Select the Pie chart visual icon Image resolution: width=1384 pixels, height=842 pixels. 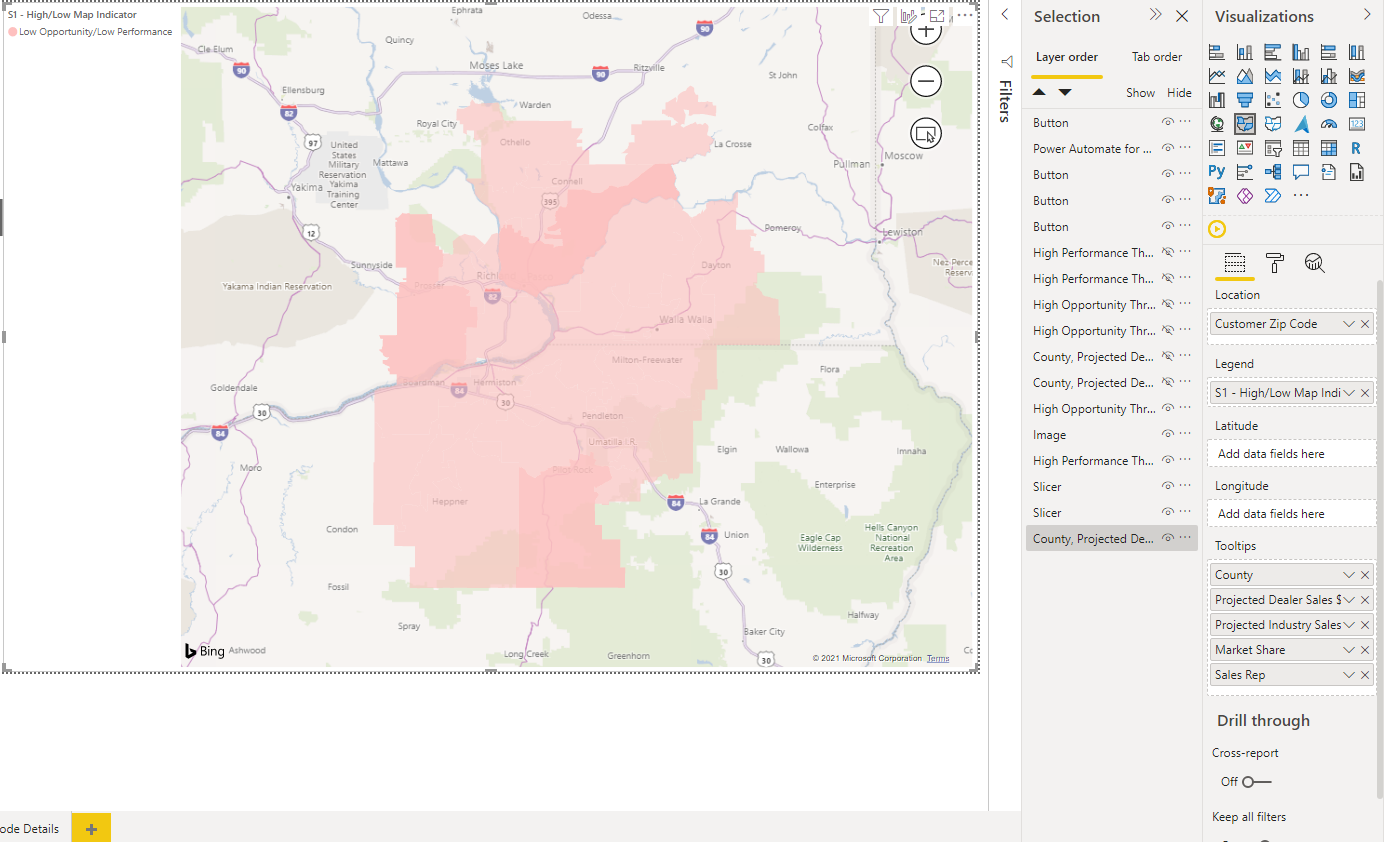pyautogui.click(x=1301, y=100)
